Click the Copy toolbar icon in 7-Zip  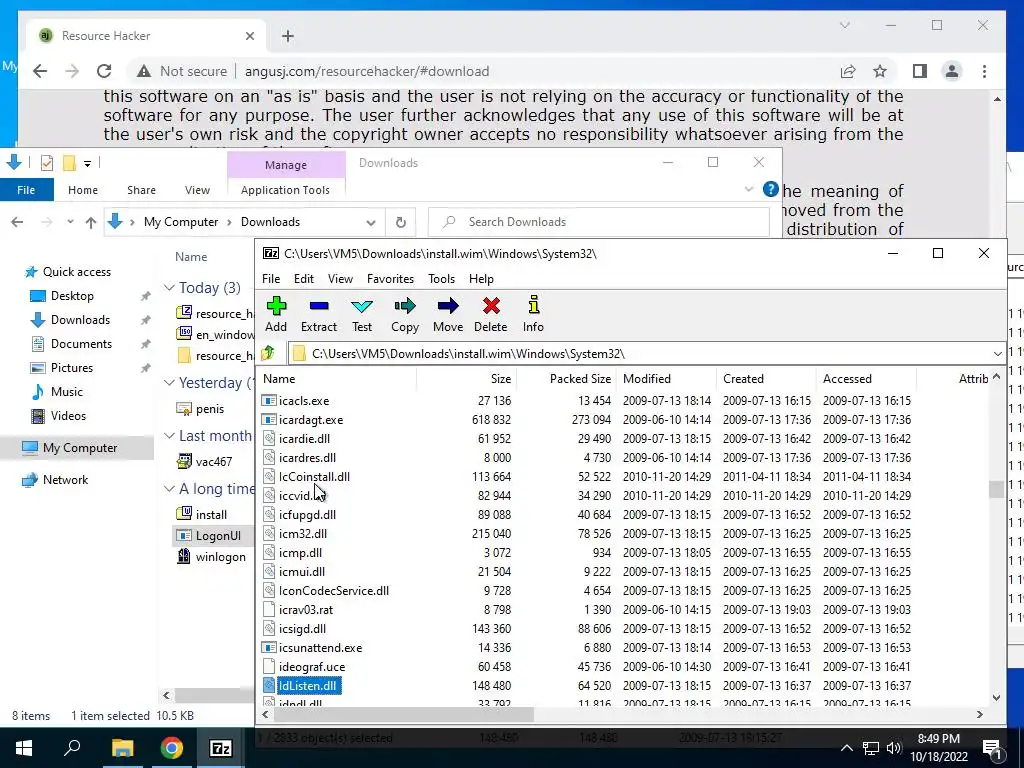(405, 314)
